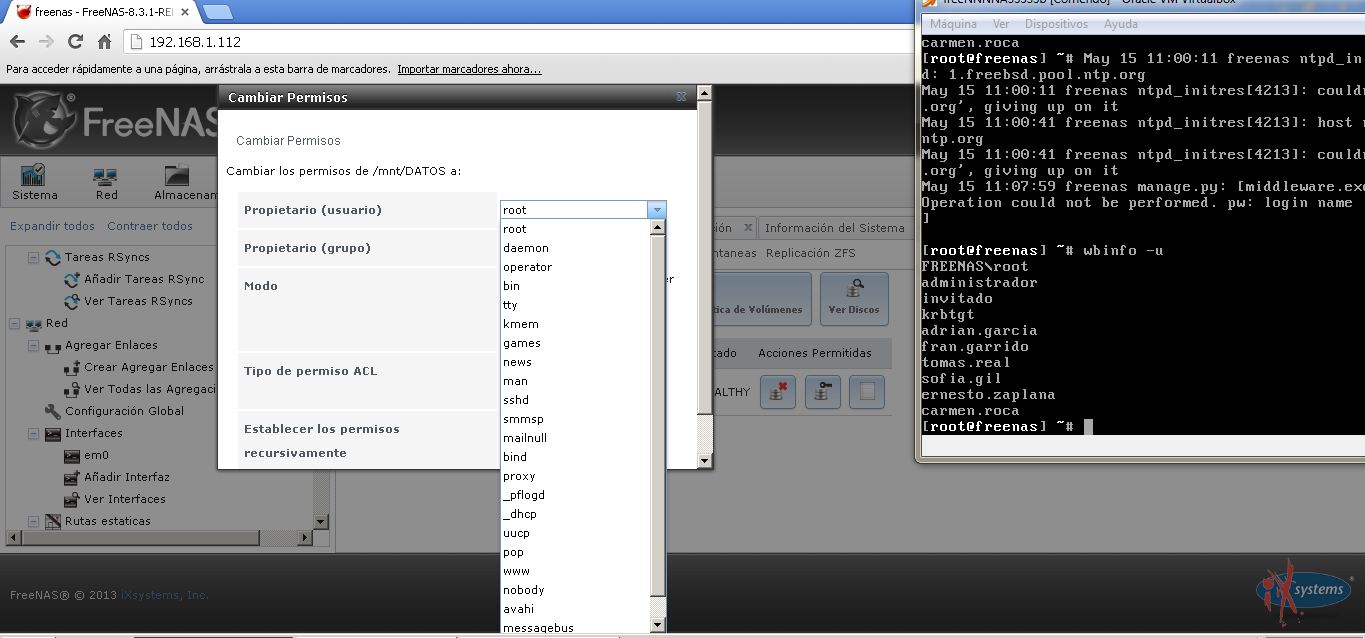This screenshot has width=1365, height=638.
Task: Select avahi in the owner dropdown
Action: click(x=575, y=609)
